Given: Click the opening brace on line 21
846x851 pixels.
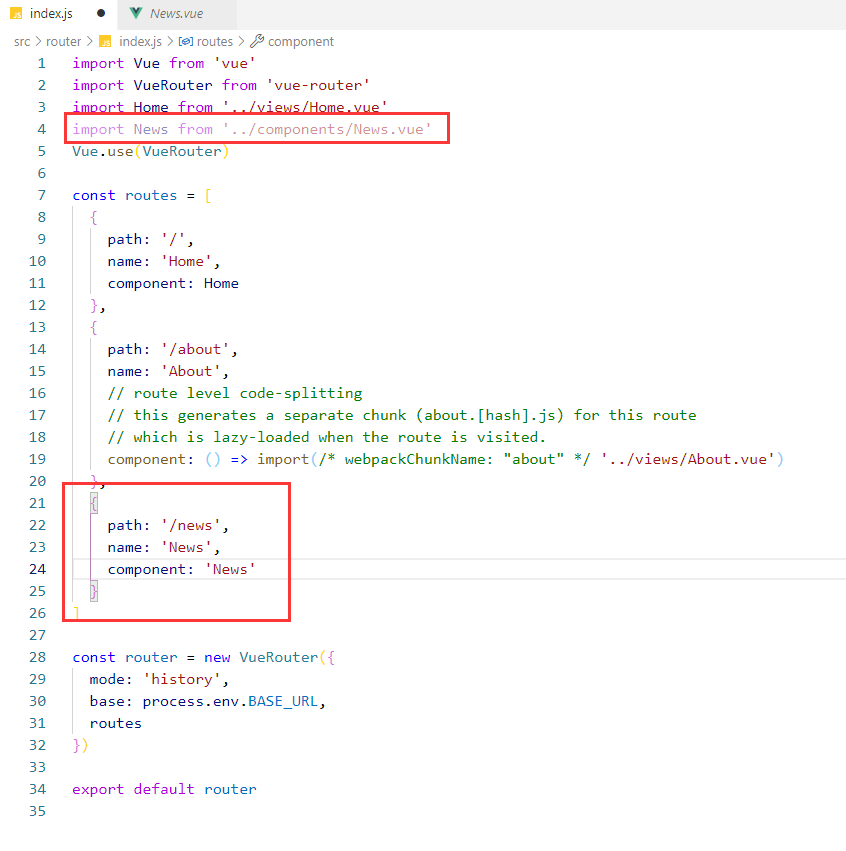Looking at the screenshot, I should [x=94, y=503].
